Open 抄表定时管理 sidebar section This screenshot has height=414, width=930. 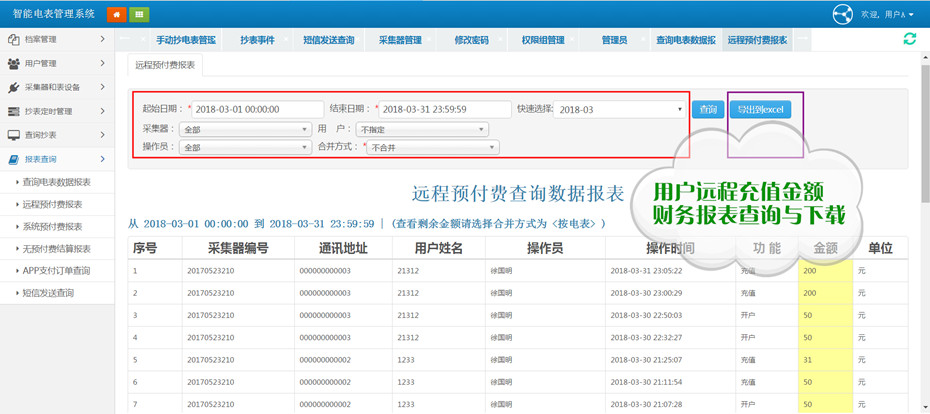click(x=56, y=111)
